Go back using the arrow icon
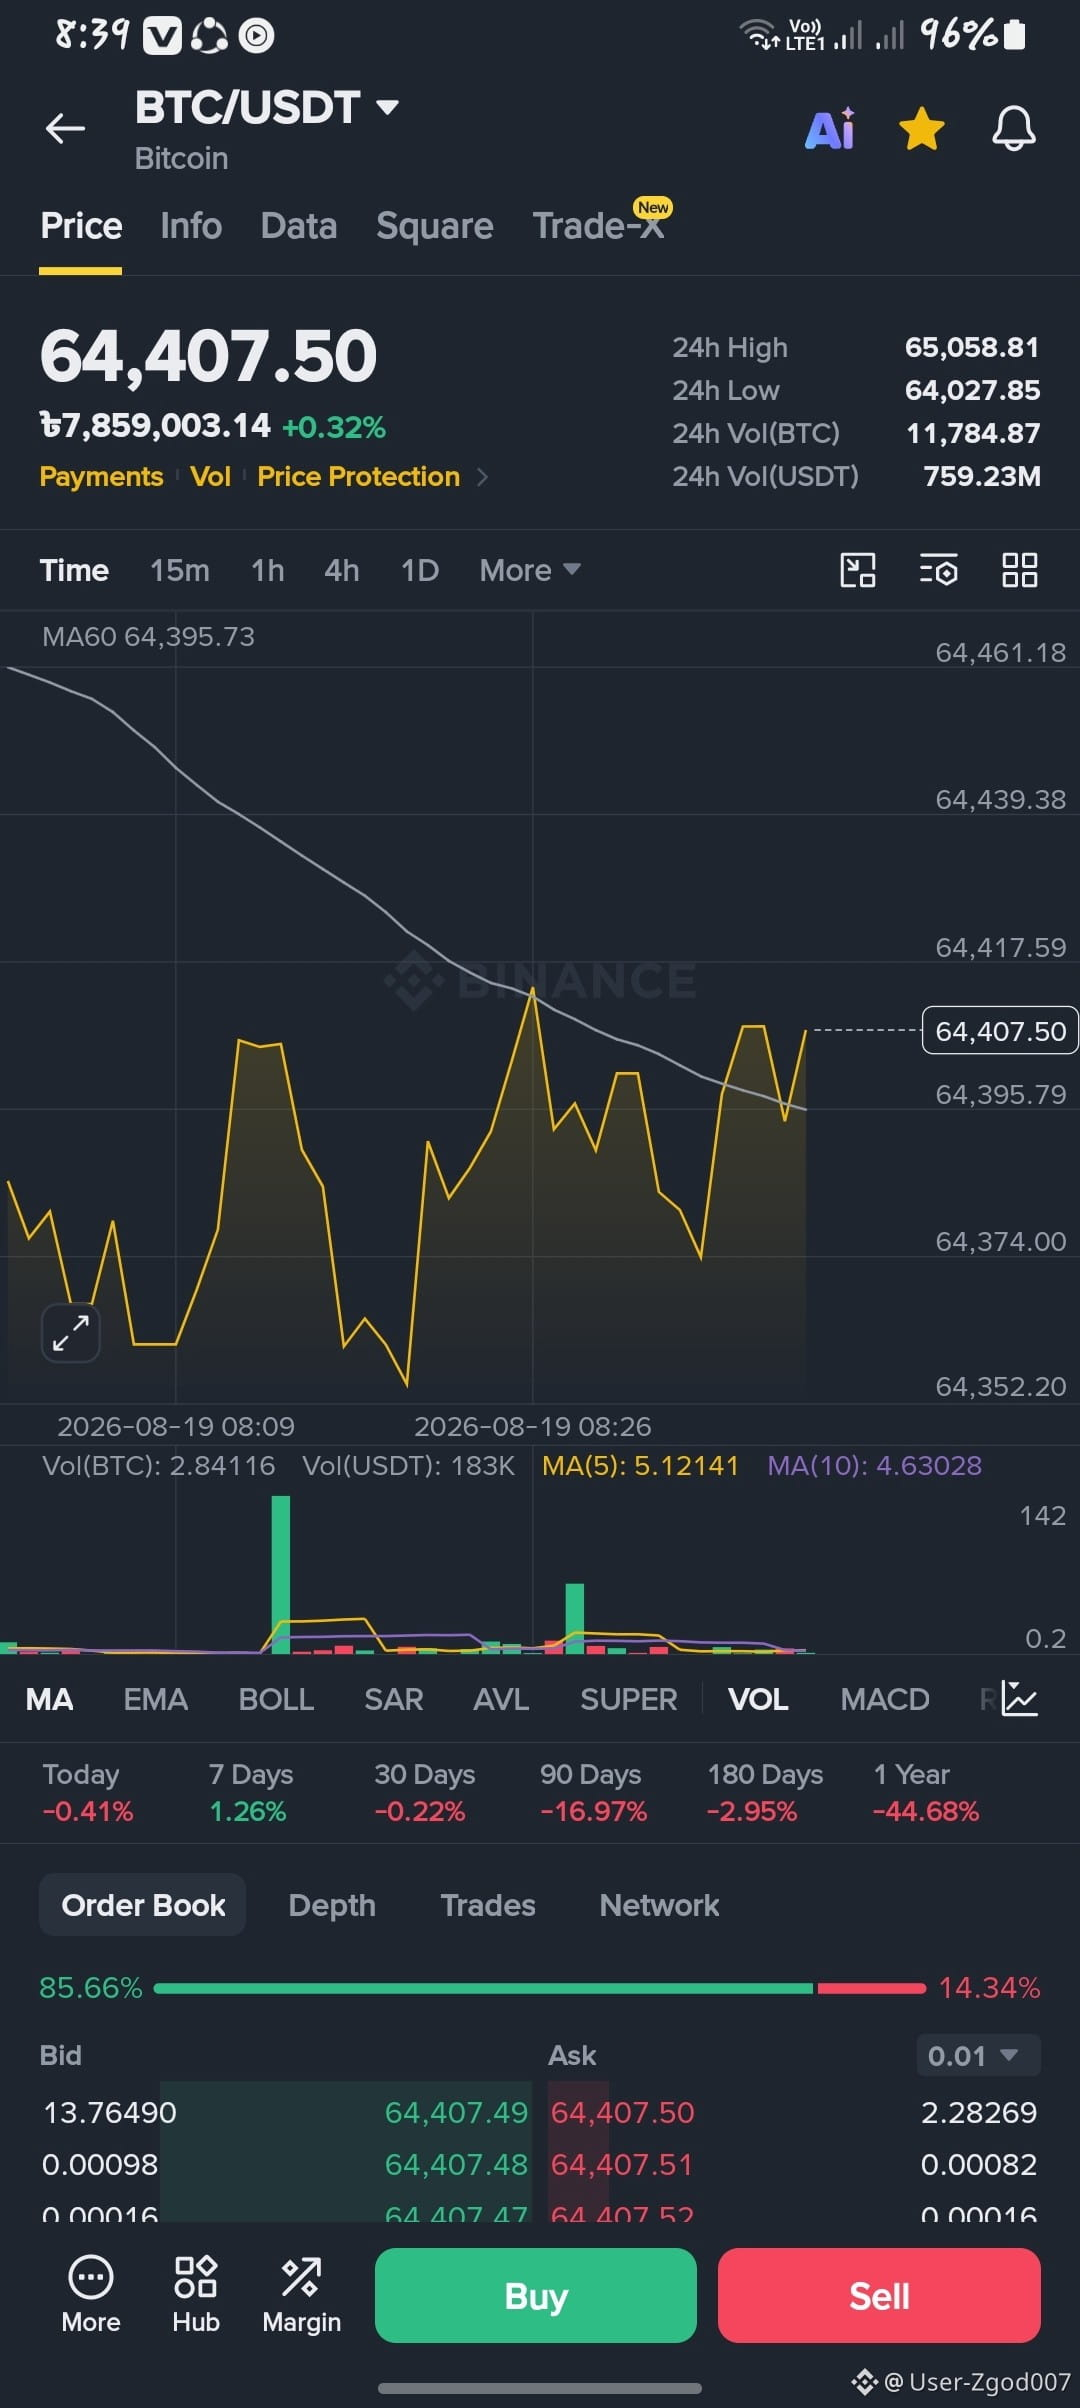 [65, 129]
